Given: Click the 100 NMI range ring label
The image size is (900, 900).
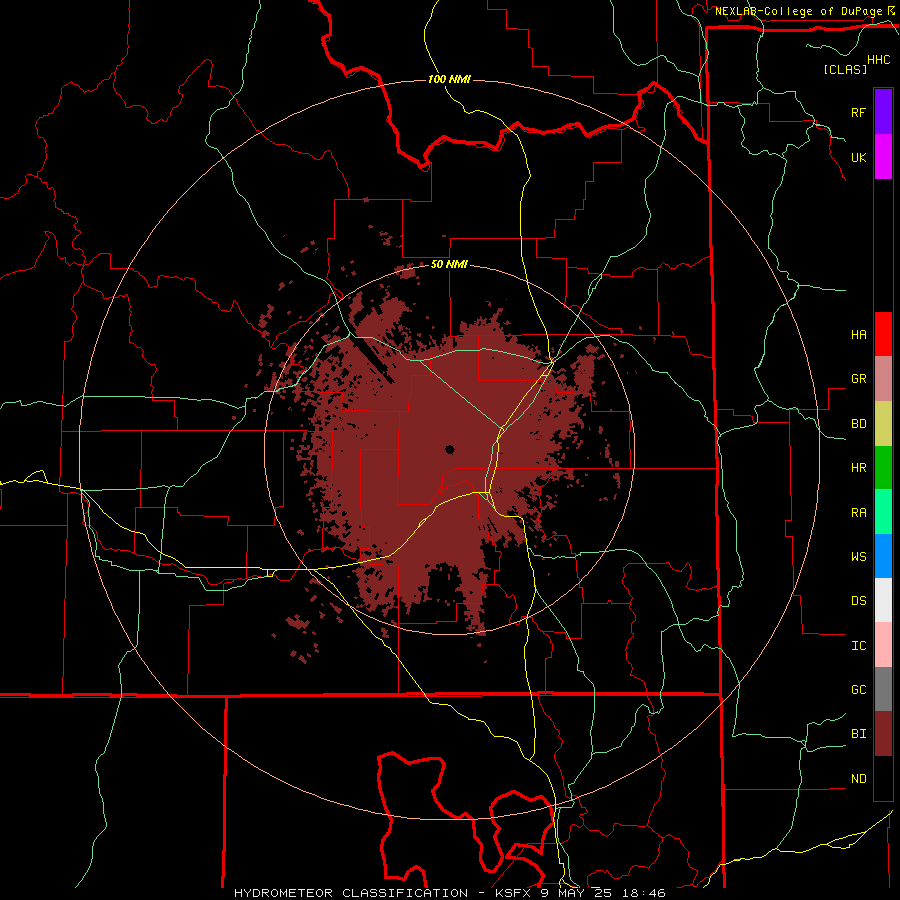Looking at the screenshot, I should [x=449, y=79].
